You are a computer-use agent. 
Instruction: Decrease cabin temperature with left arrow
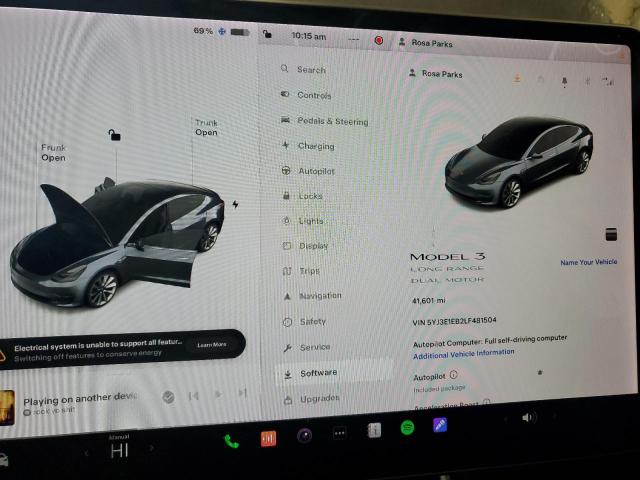click(86, 452)
